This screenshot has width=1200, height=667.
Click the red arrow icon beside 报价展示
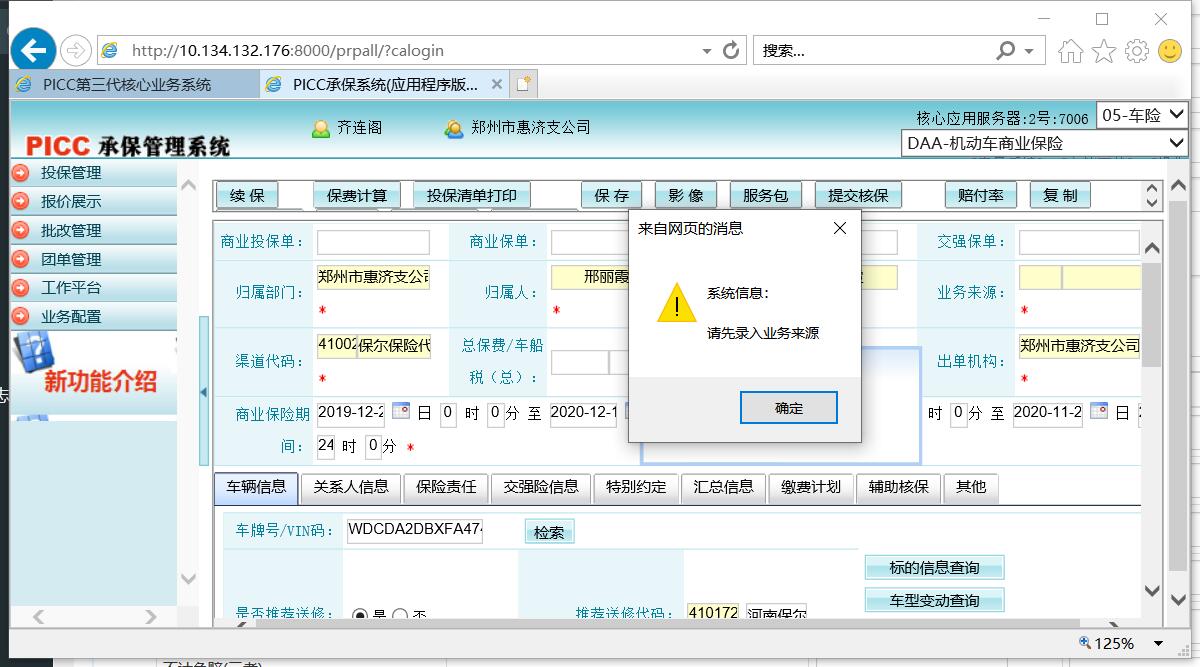click(21, 201)
